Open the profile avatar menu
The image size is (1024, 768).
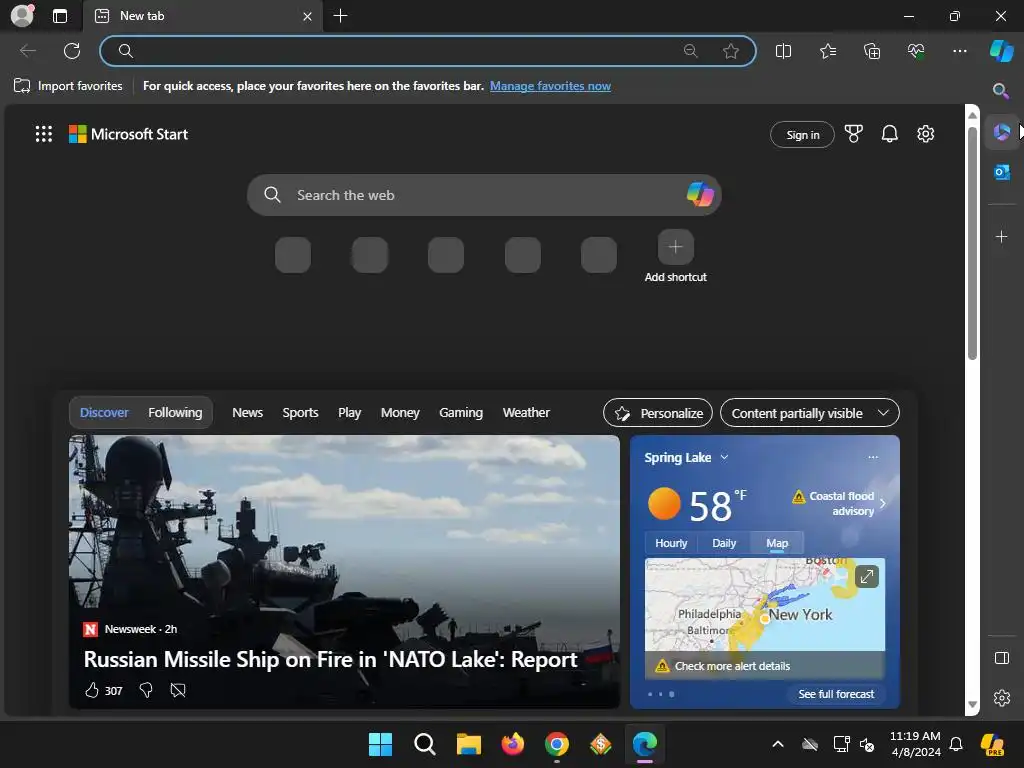click(22, 16)
